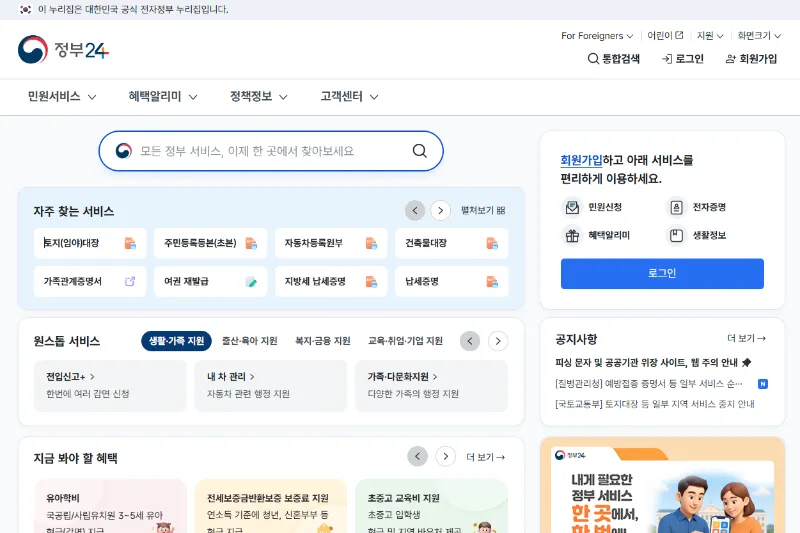Viewport: 800px width, 533px height.
Task: Click the document icon in the 납세증명 card
Action: coord(492,282)
